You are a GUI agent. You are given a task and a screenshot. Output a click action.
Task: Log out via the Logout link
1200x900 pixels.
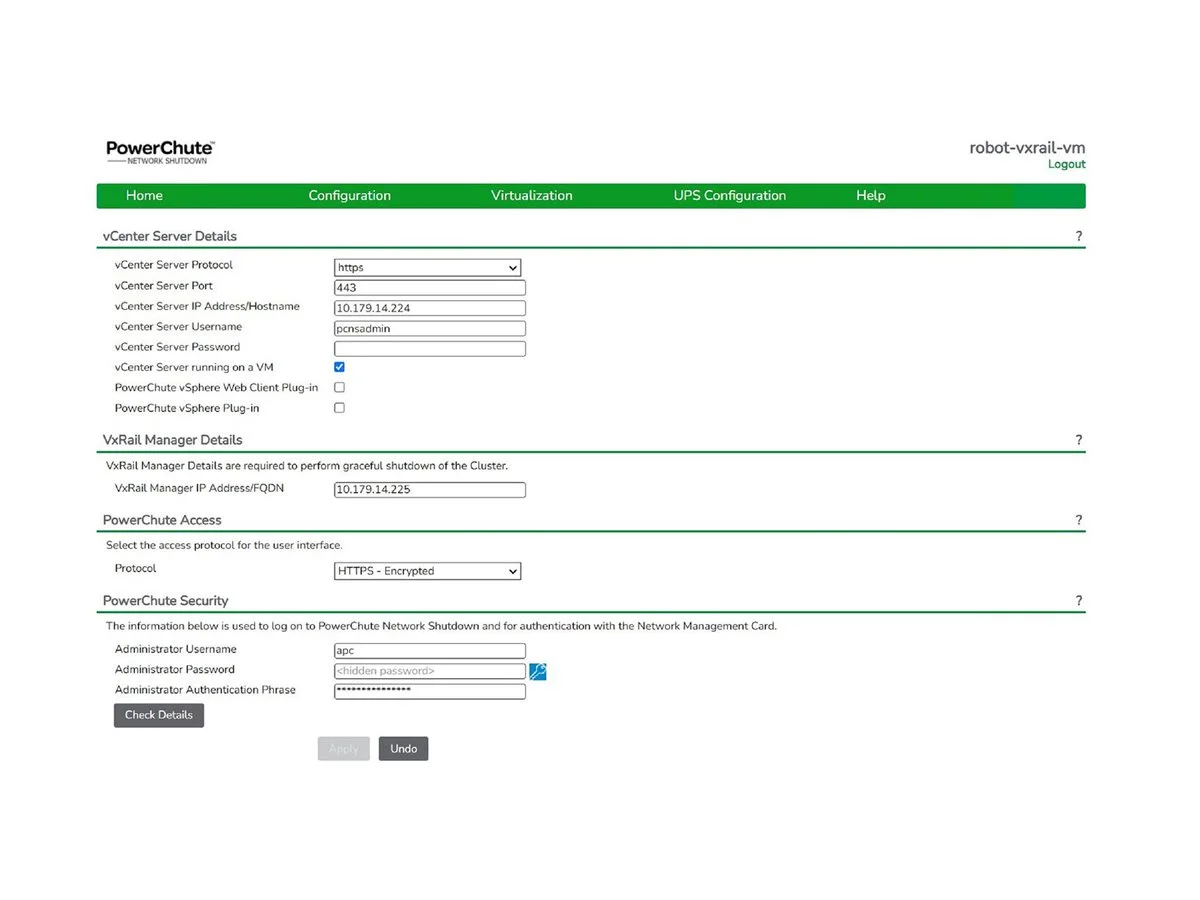tap(1066, 164)
